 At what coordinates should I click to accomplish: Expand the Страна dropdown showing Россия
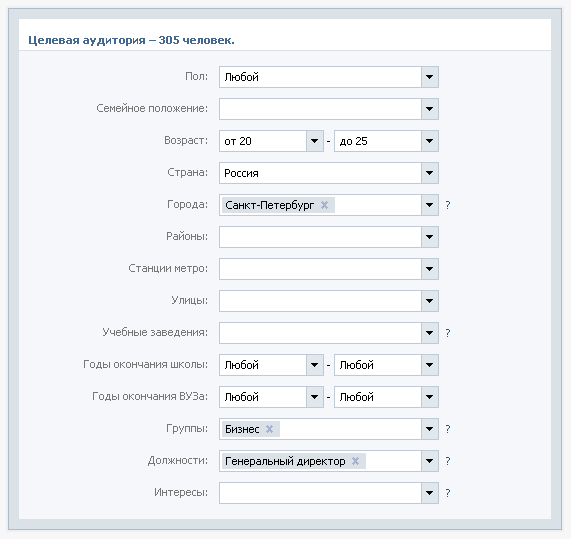pyautogui.click(x=430, y=173)
